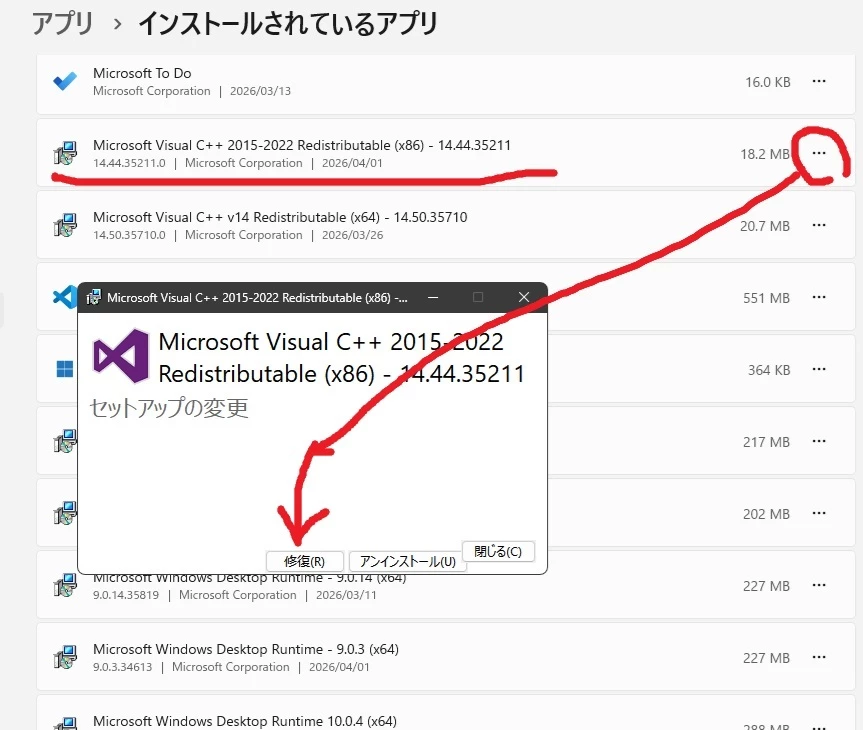Click the setup dialog title bar icon
Image resolution: width=863 pixels, height=730 pixels.
[x=94, y=297]
